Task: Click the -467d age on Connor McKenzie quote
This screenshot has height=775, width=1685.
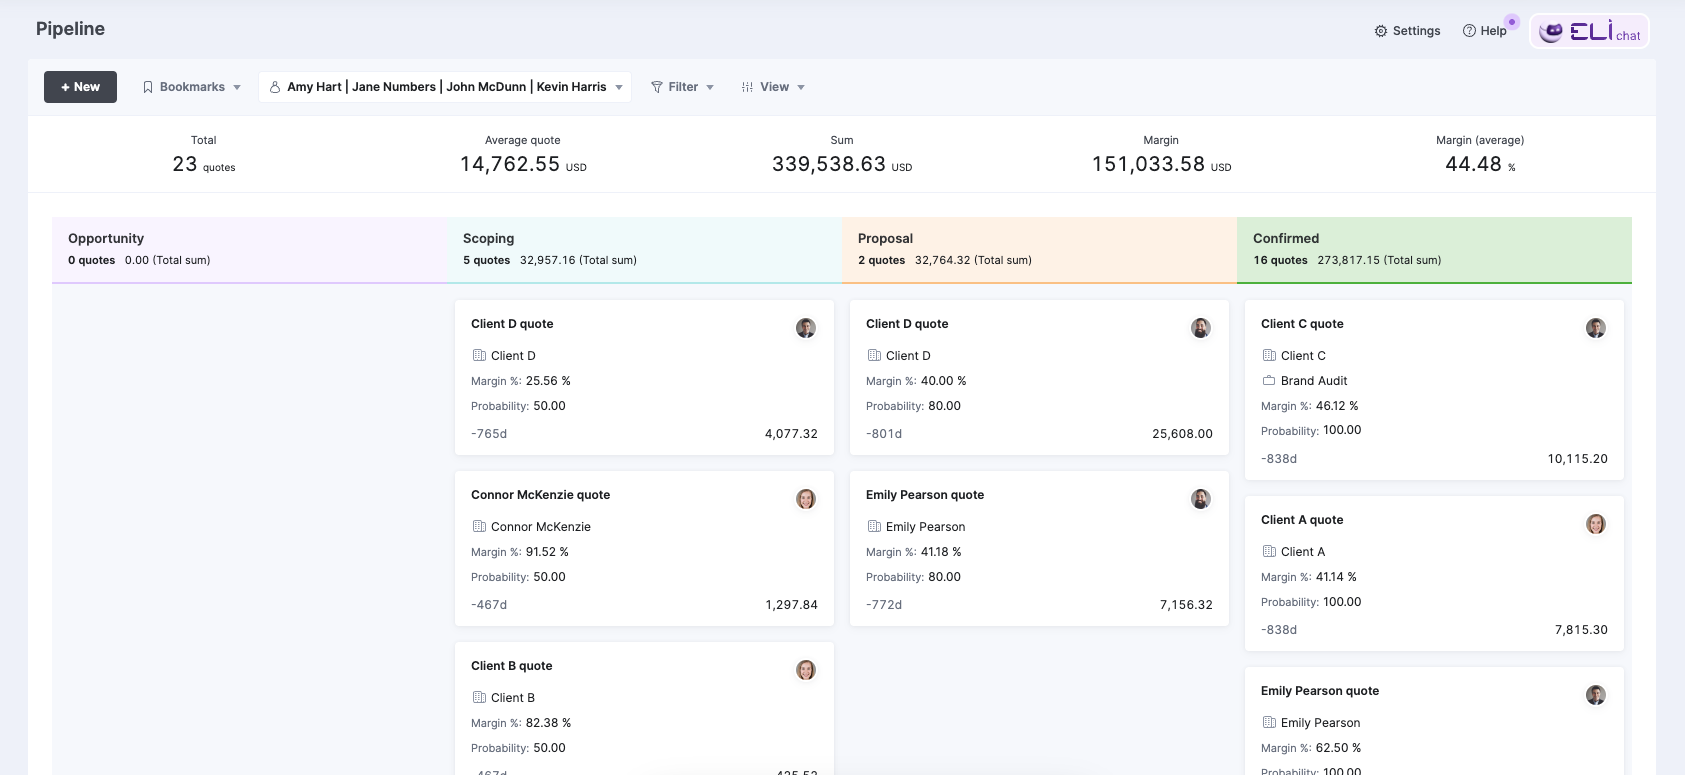Action: pos(489,605)
